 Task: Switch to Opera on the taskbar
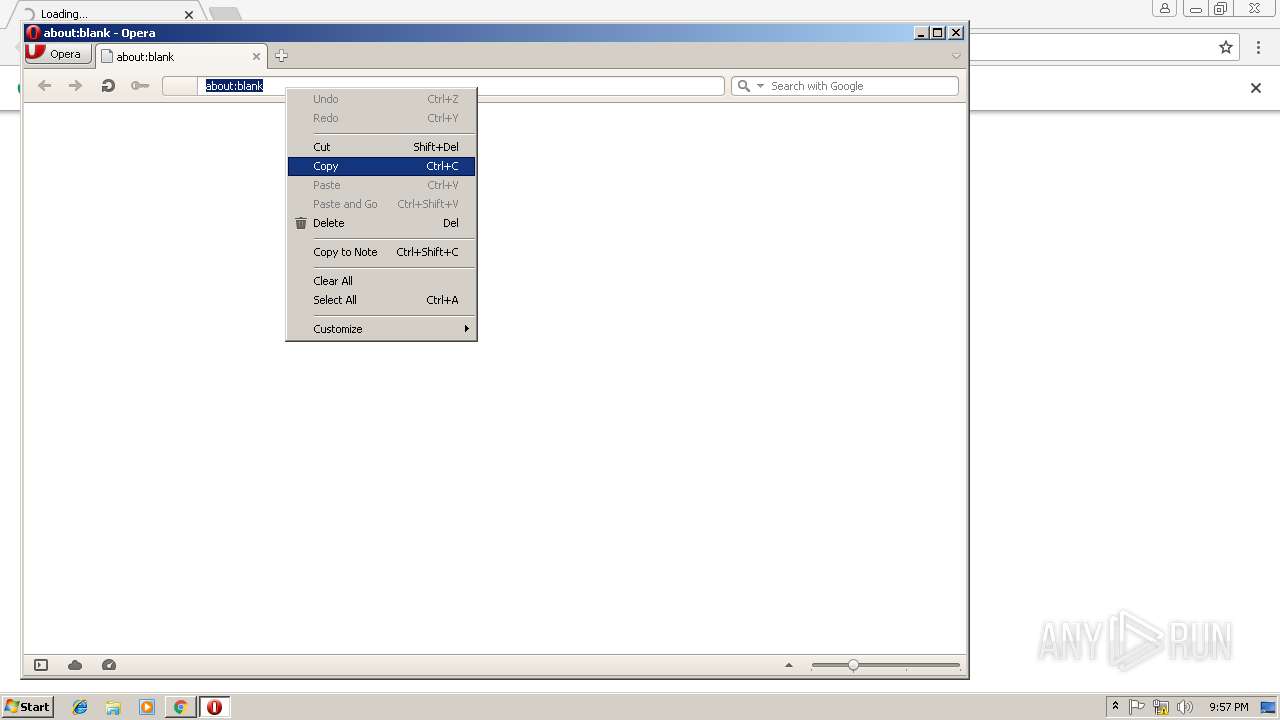click(214, 707)
